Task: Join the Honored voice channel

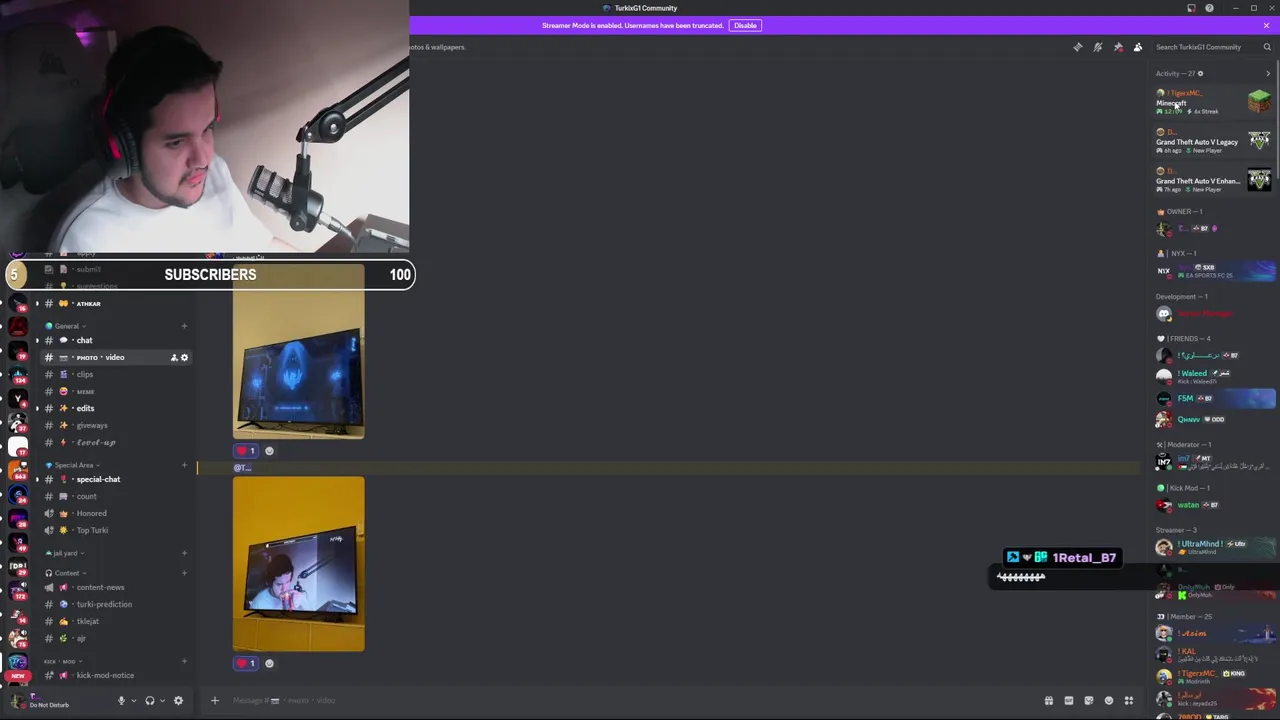Action: (x=115, y=513)
